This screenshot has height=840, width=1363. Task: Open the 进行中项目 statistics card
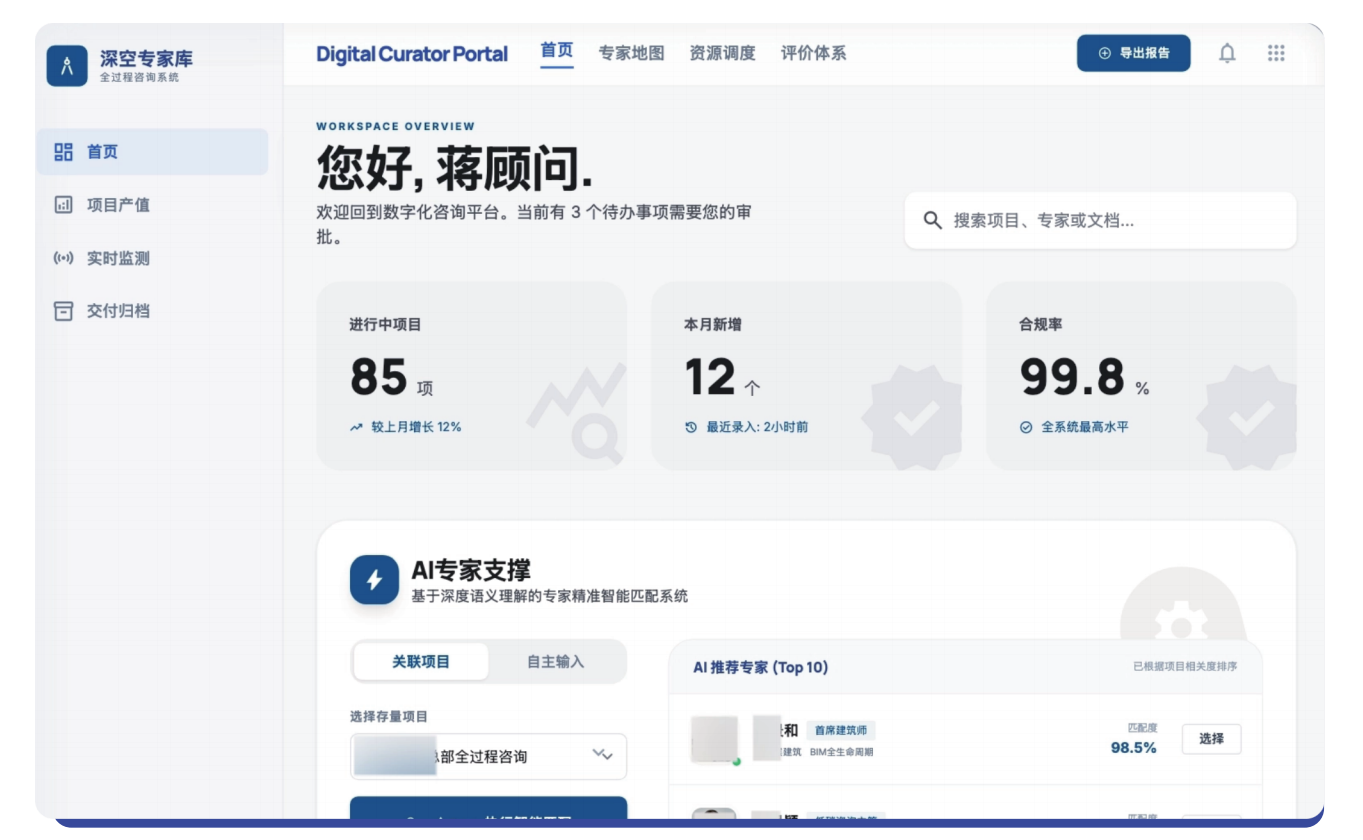click(471, 376)
